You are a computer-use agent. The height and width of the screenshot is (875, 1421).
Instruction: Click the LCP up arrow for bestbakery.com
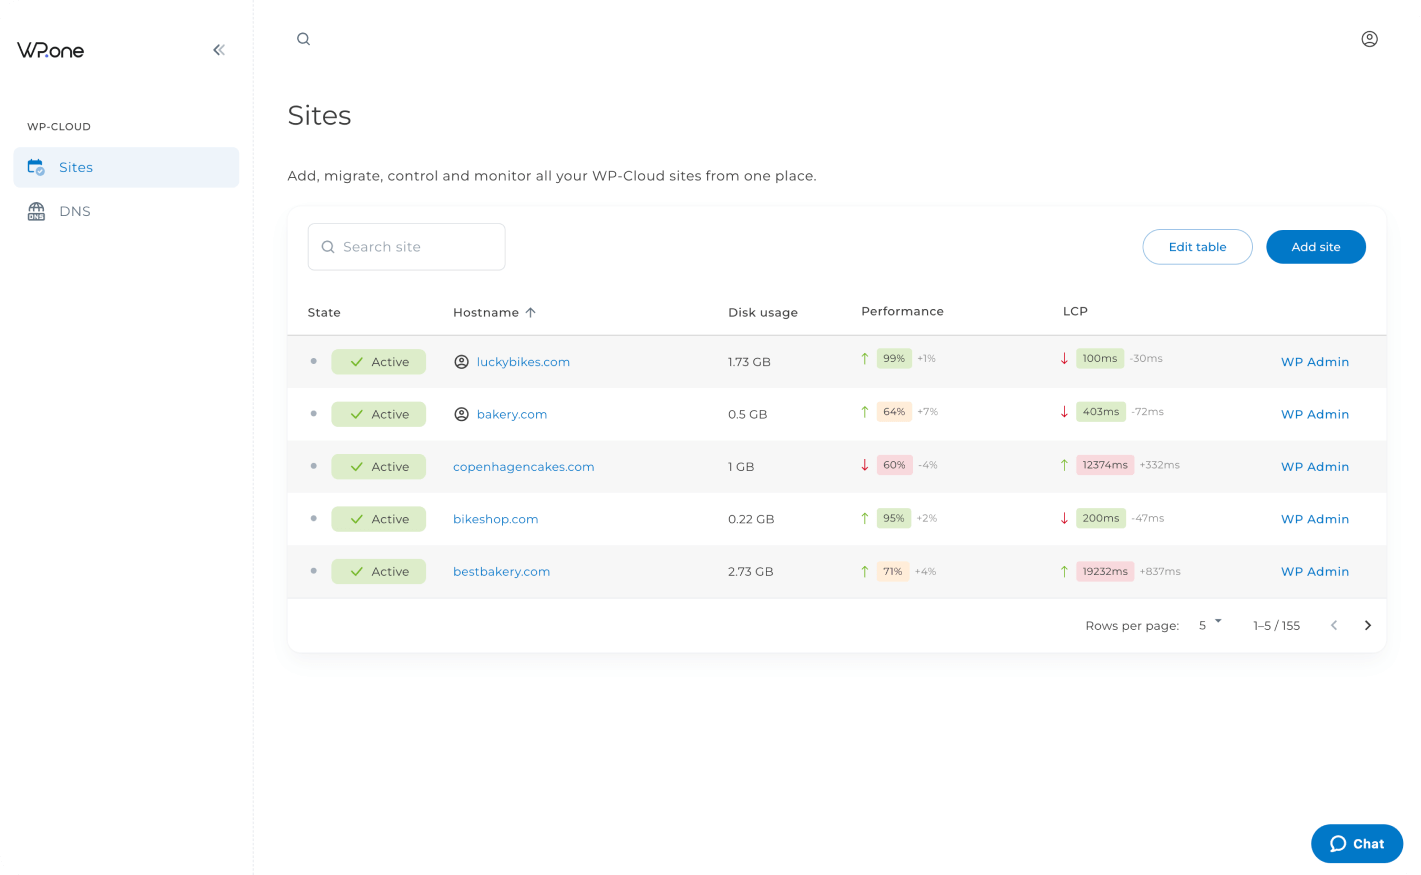pos(1064,571)
